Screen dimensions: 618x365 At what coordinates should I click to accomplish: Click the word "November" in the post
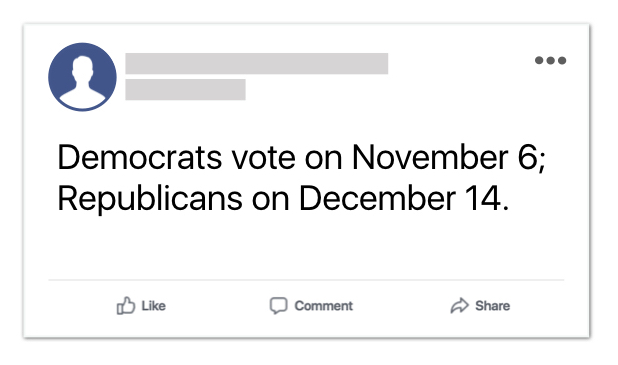pos(430,157)
